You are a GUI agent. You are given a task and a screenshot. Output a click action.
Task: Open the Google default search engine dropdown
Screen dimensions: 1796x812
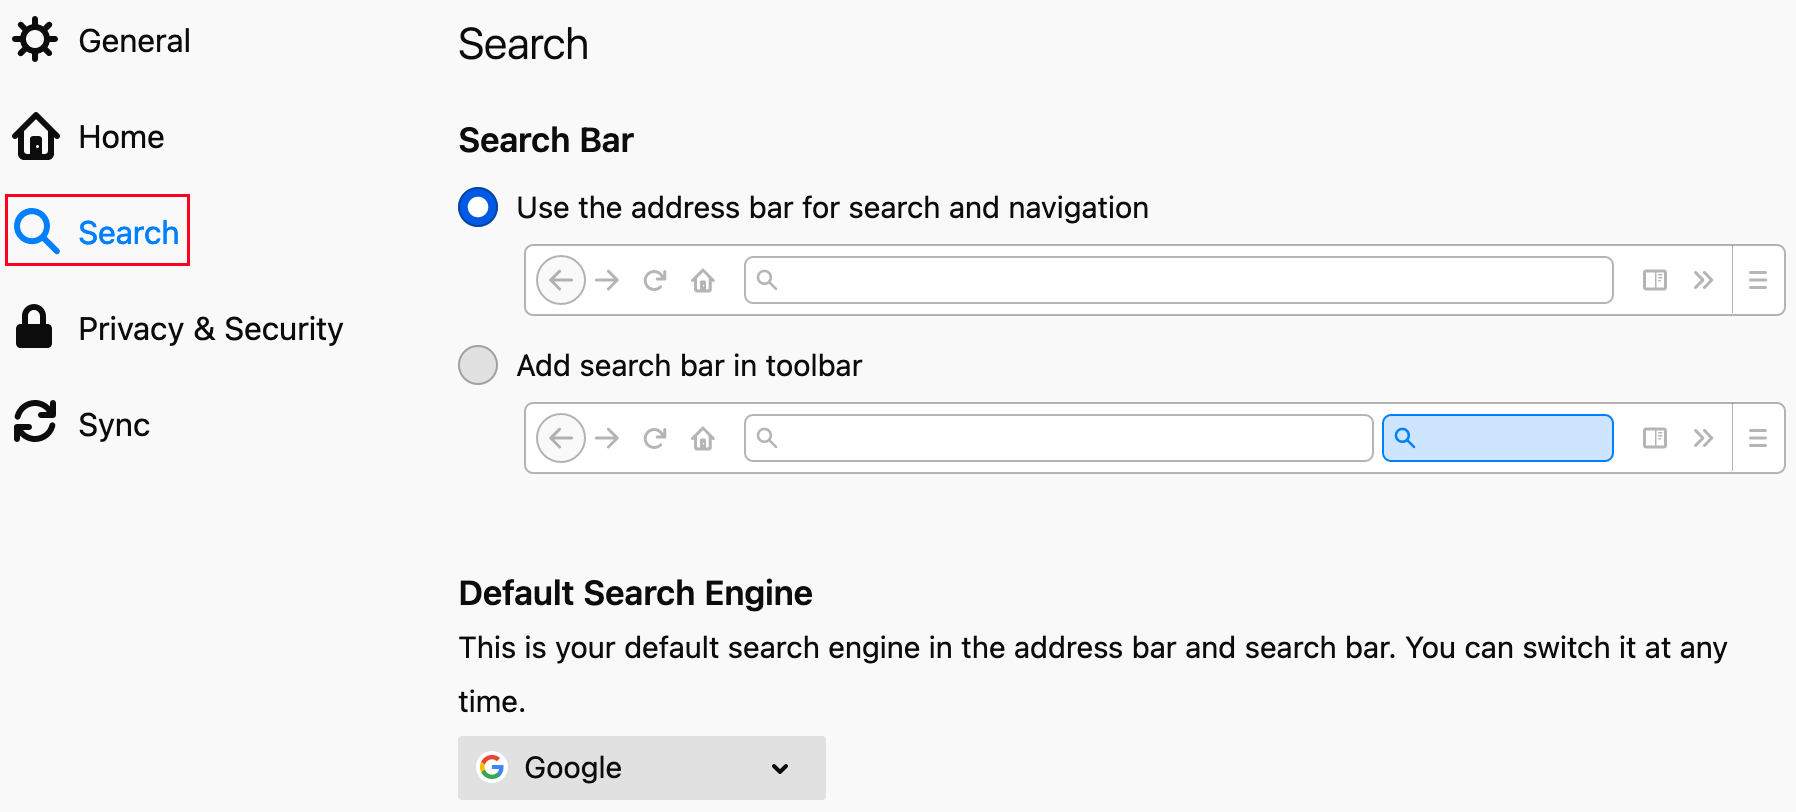point(642,768)
